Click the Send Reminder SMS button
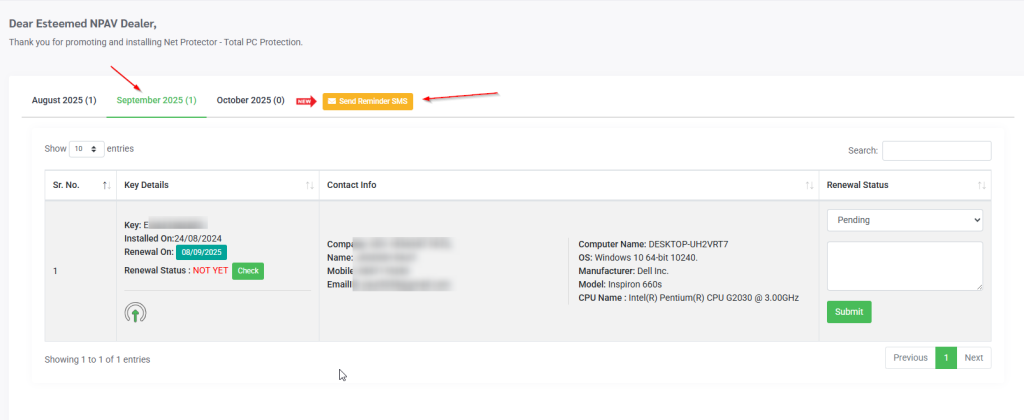 click(x=367, y=101)
